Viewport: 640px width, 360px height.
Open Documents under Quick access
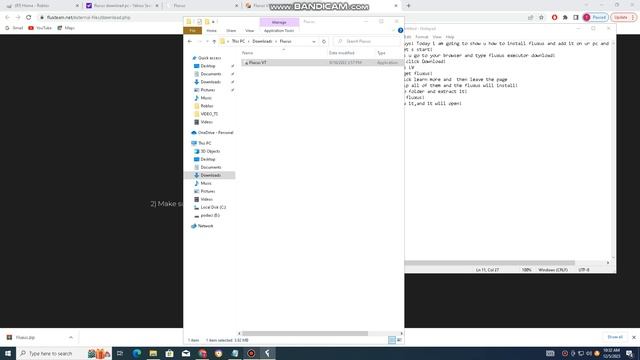pyautogui.click(x=211, y=74)
